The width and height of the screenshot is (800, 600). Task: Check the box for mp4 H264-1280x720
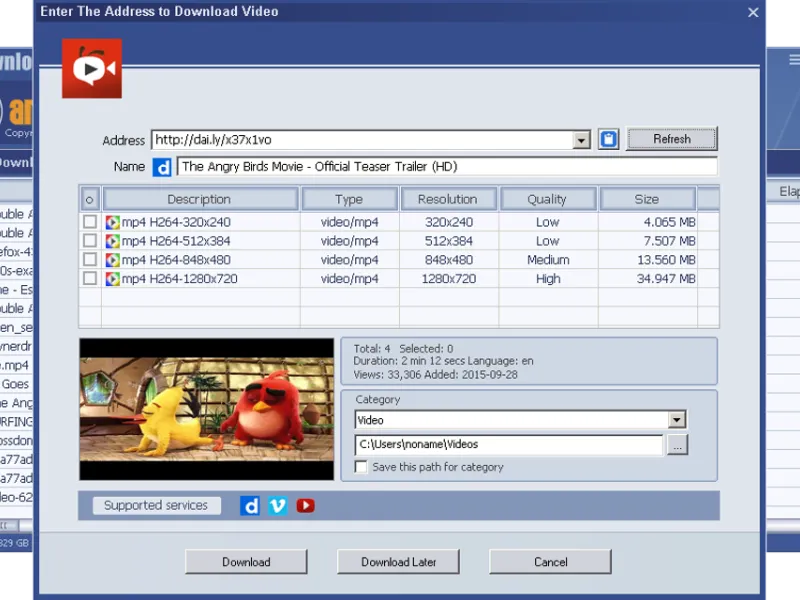pos(90,279)
